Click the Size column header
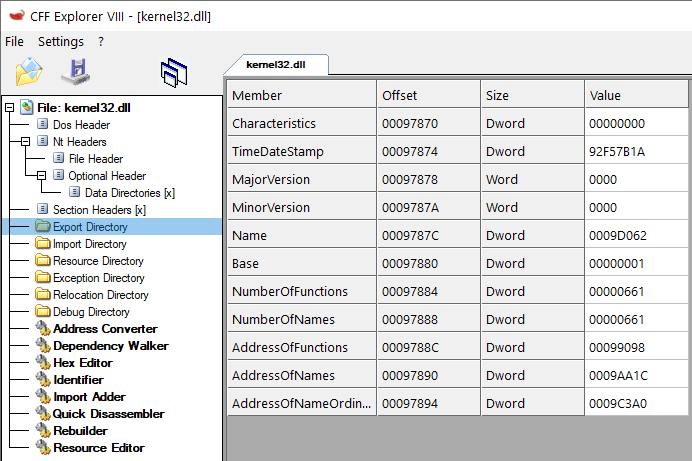This screenshot has height=461, width=692. (x=533, y=95)
